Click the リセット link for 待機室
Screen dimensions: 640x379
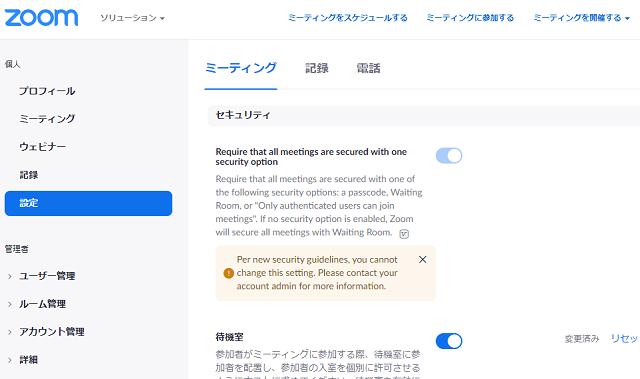625,339
